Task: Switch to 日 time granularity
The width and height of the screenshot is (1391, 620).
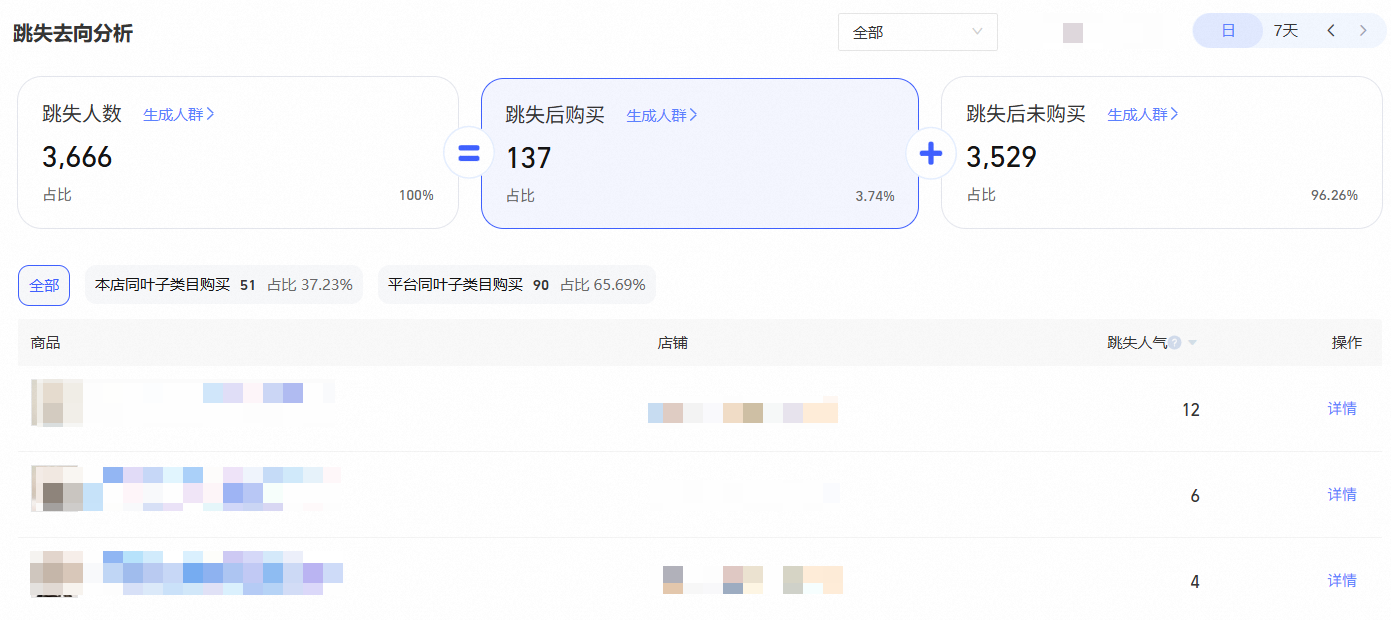Action: (x=1228, y=31)
